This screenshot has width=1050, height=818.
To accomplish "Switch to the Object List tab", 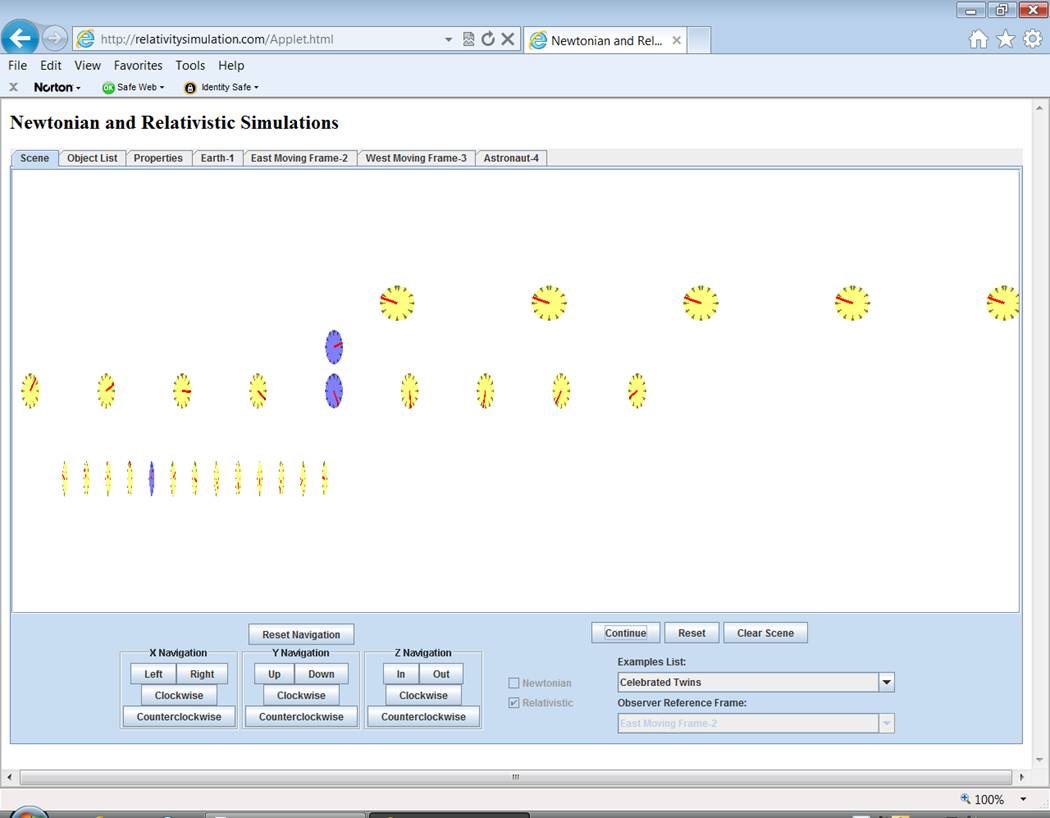I will (92, 158).
